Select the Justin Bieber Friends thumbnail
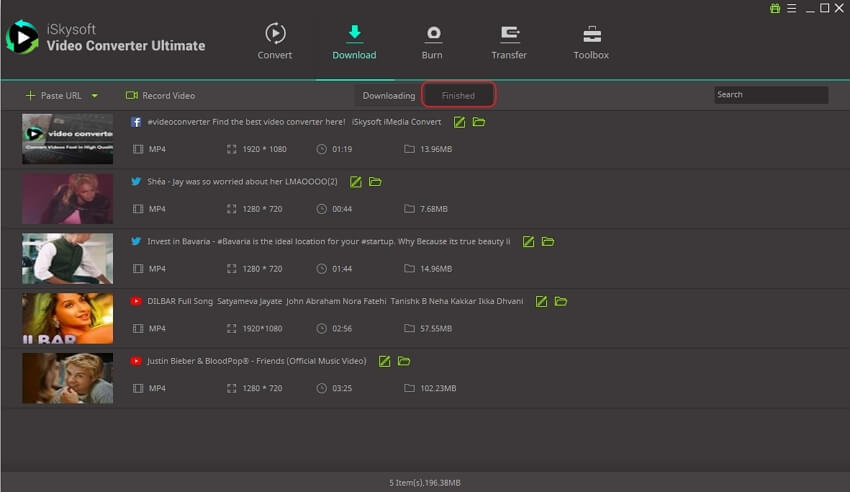Image resolution: width=850 pixels, height=492 pixels. pyautogui.click(x=67, y=378)
